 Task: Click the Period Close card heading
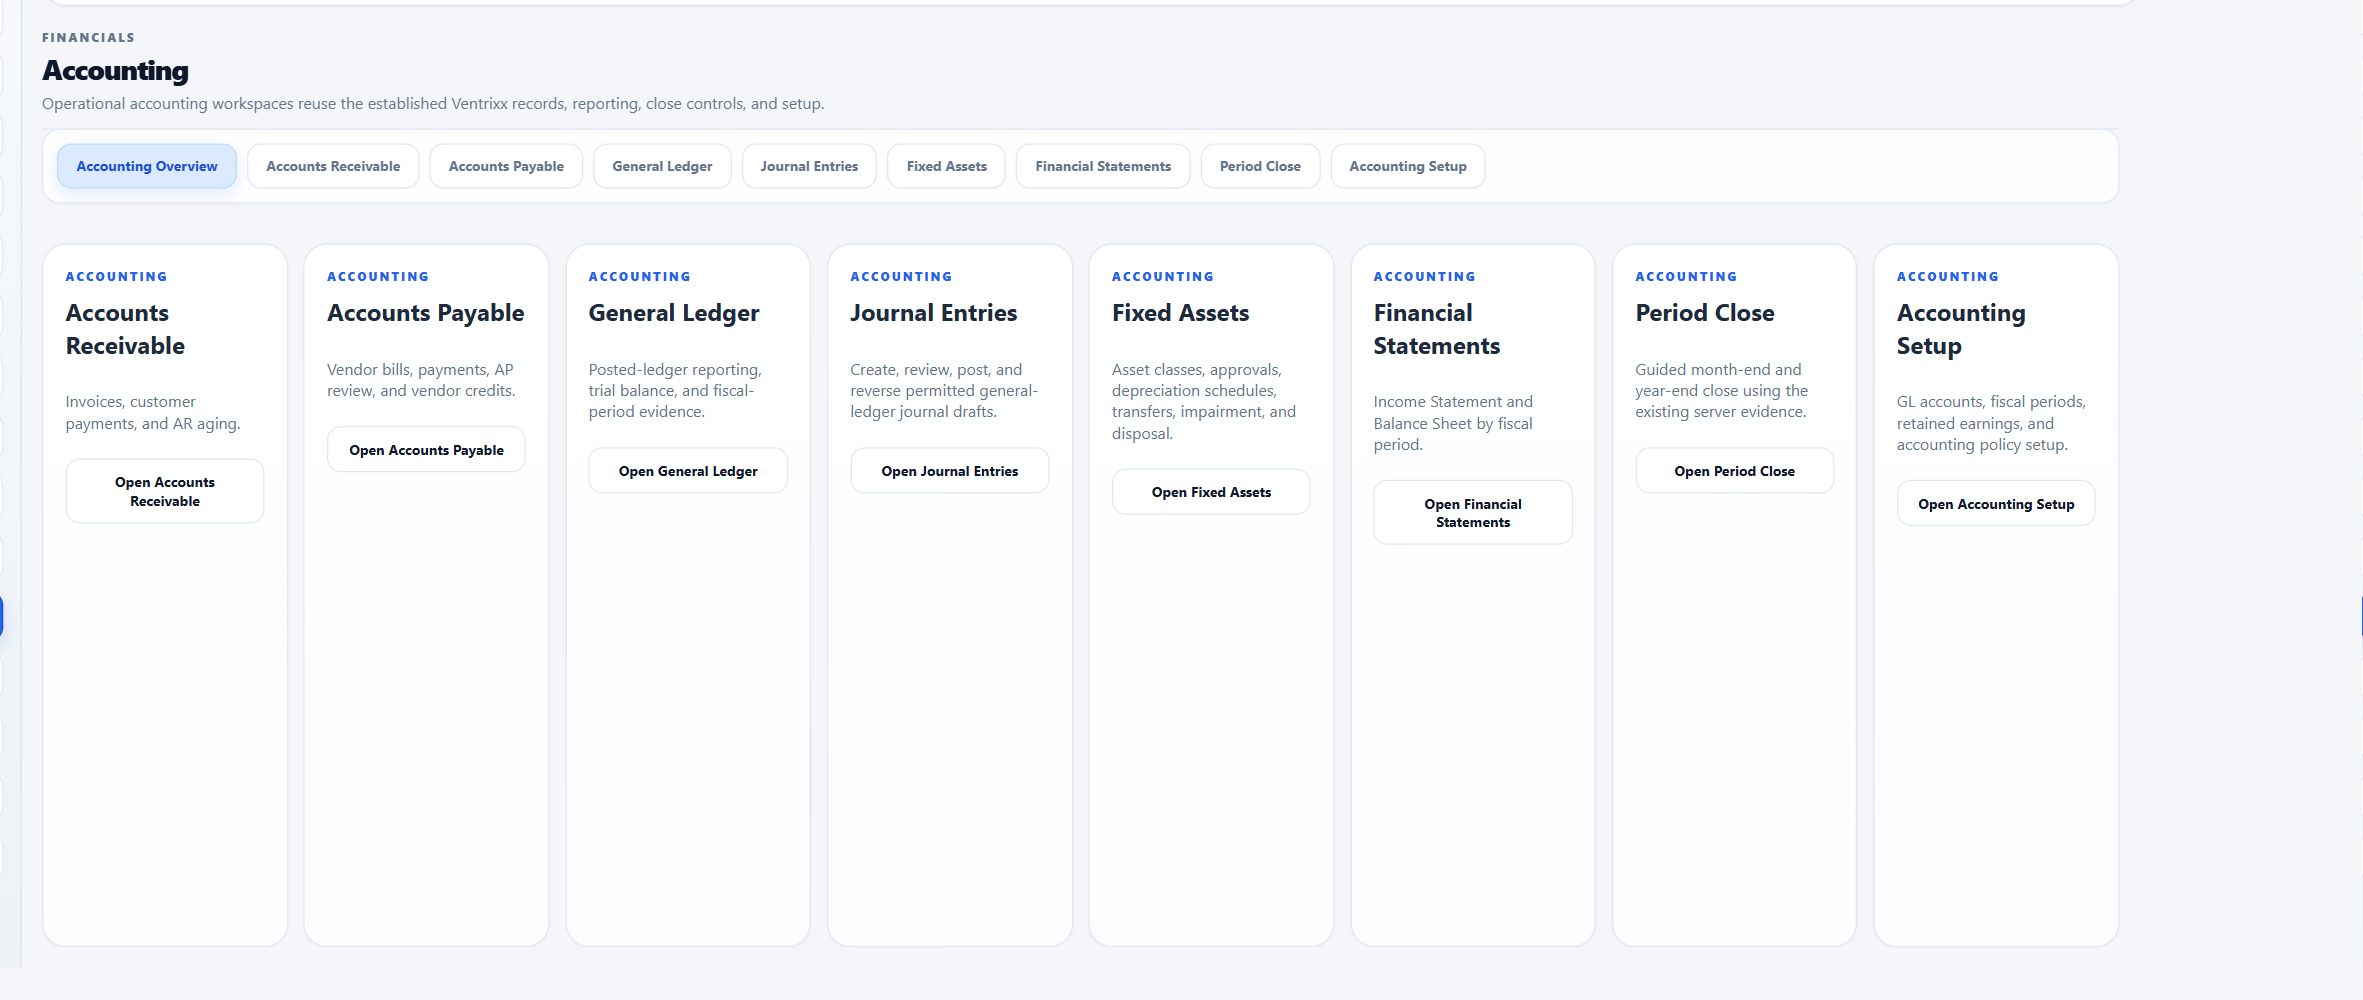click(1705, 313)
